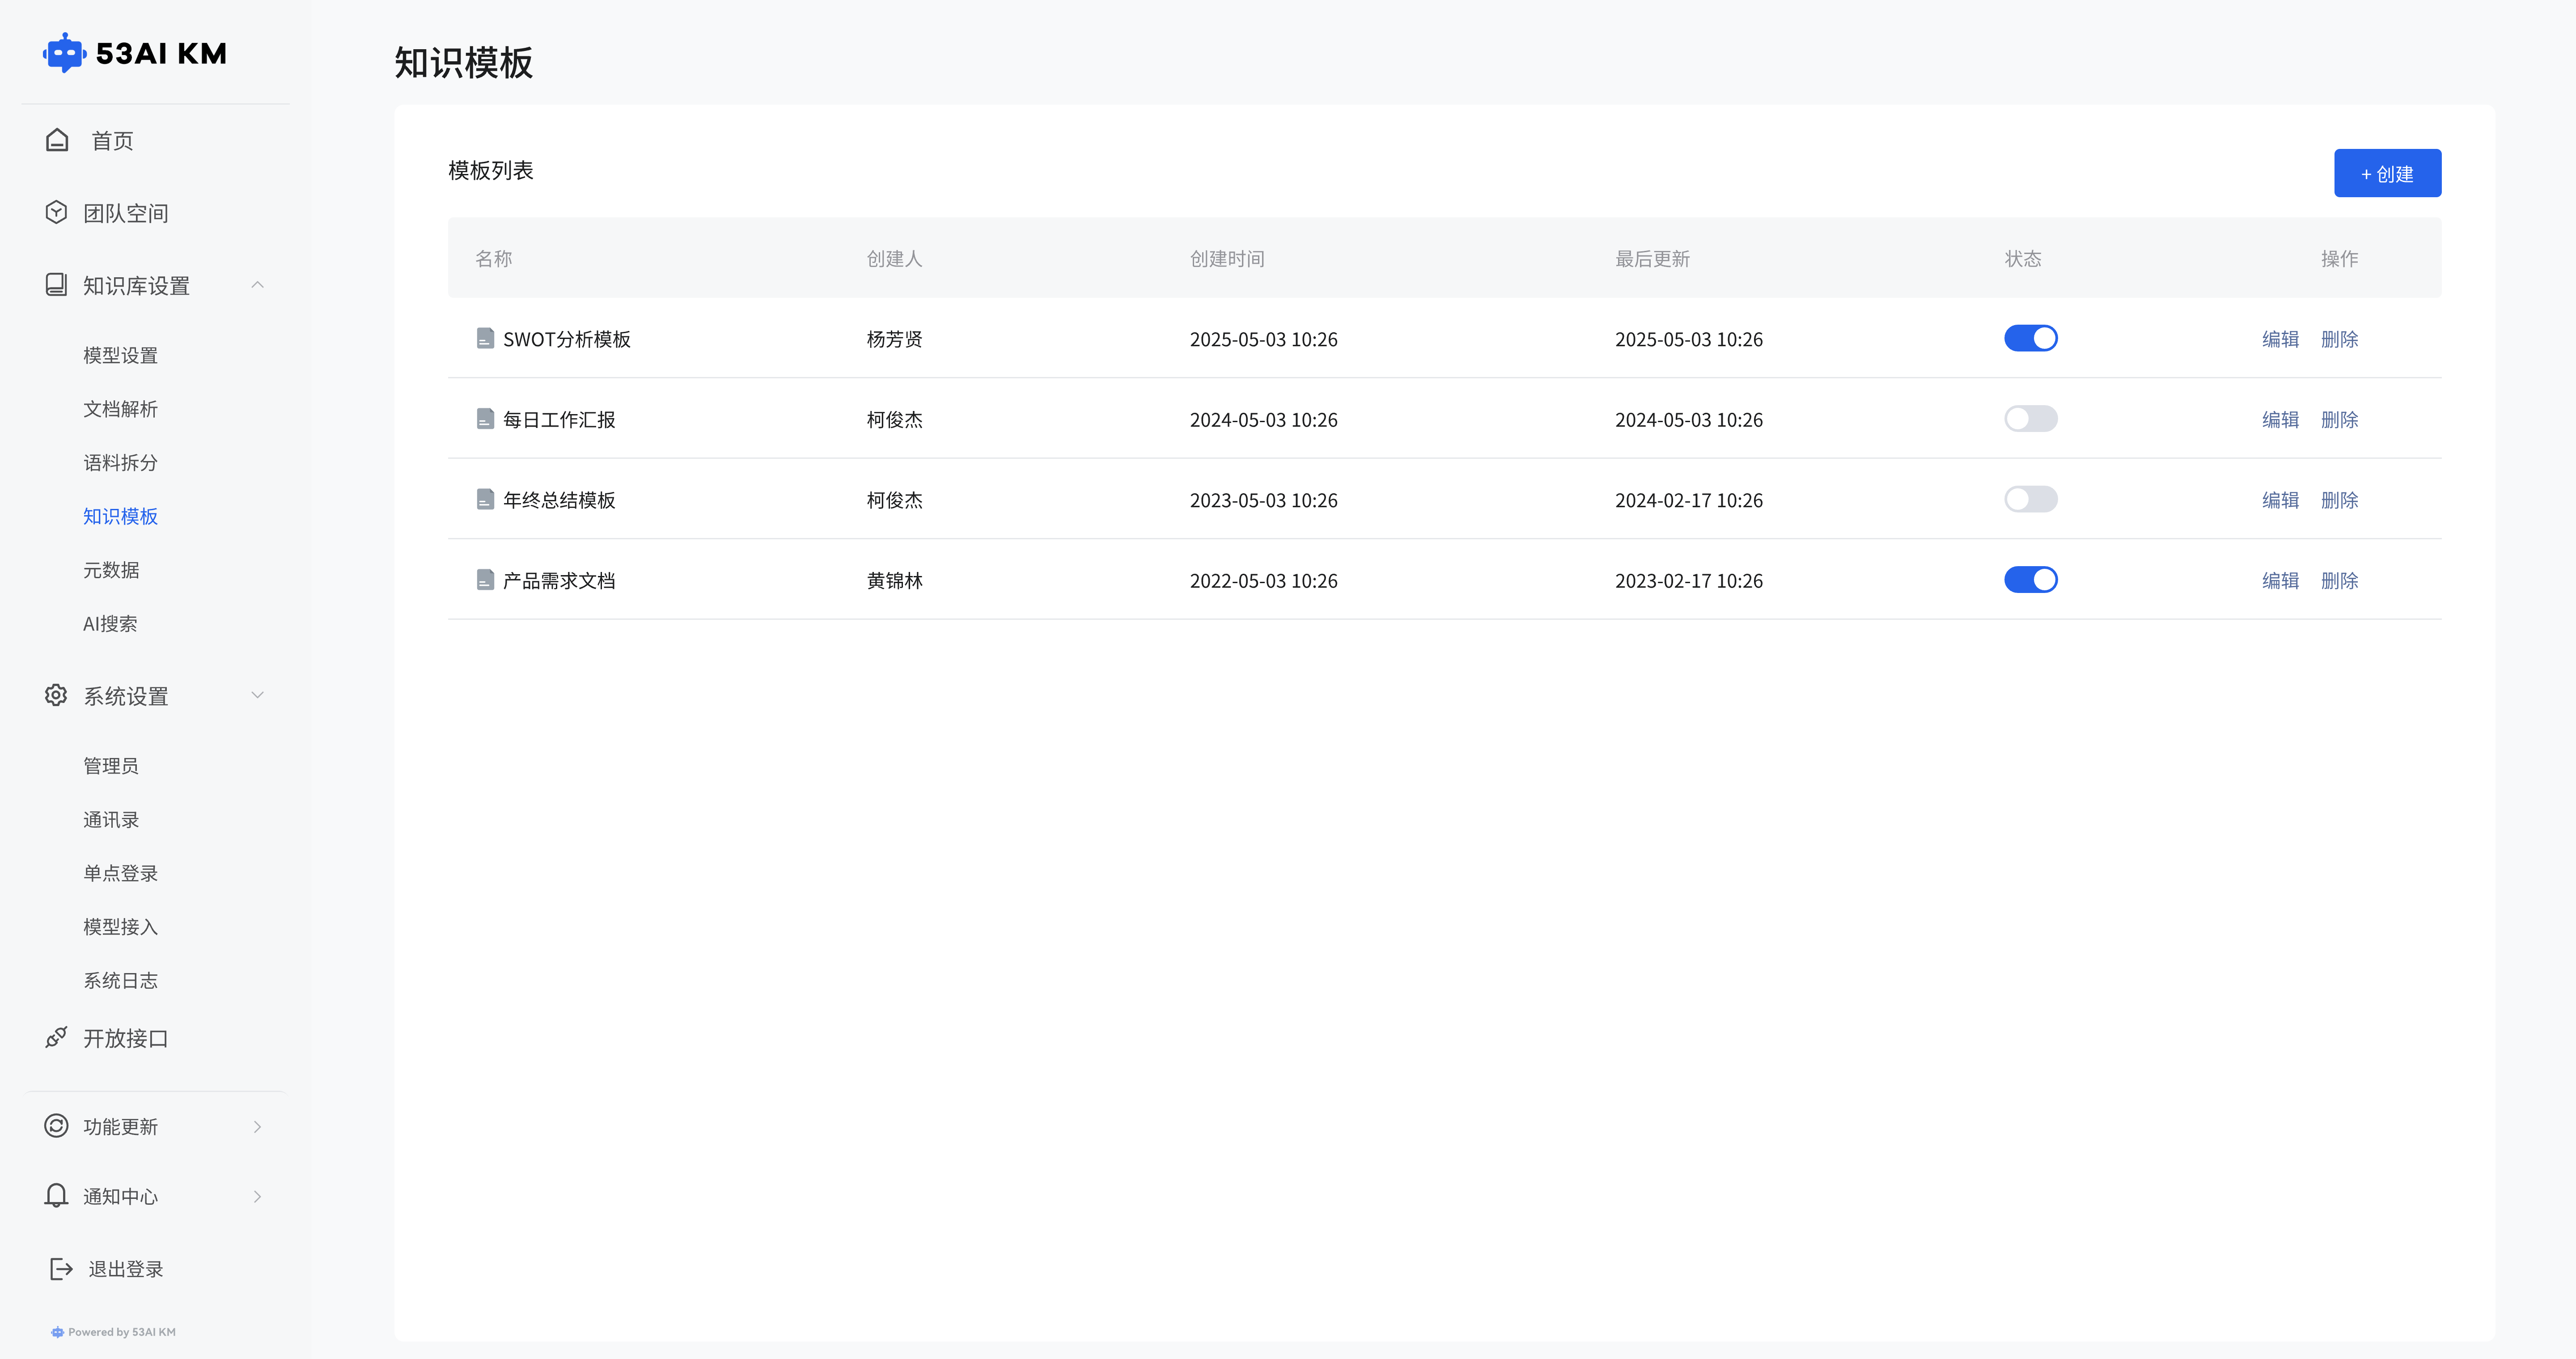Click the bell icon for 通知中心
This screenshot has height=1359, width=2576.
56,1196
